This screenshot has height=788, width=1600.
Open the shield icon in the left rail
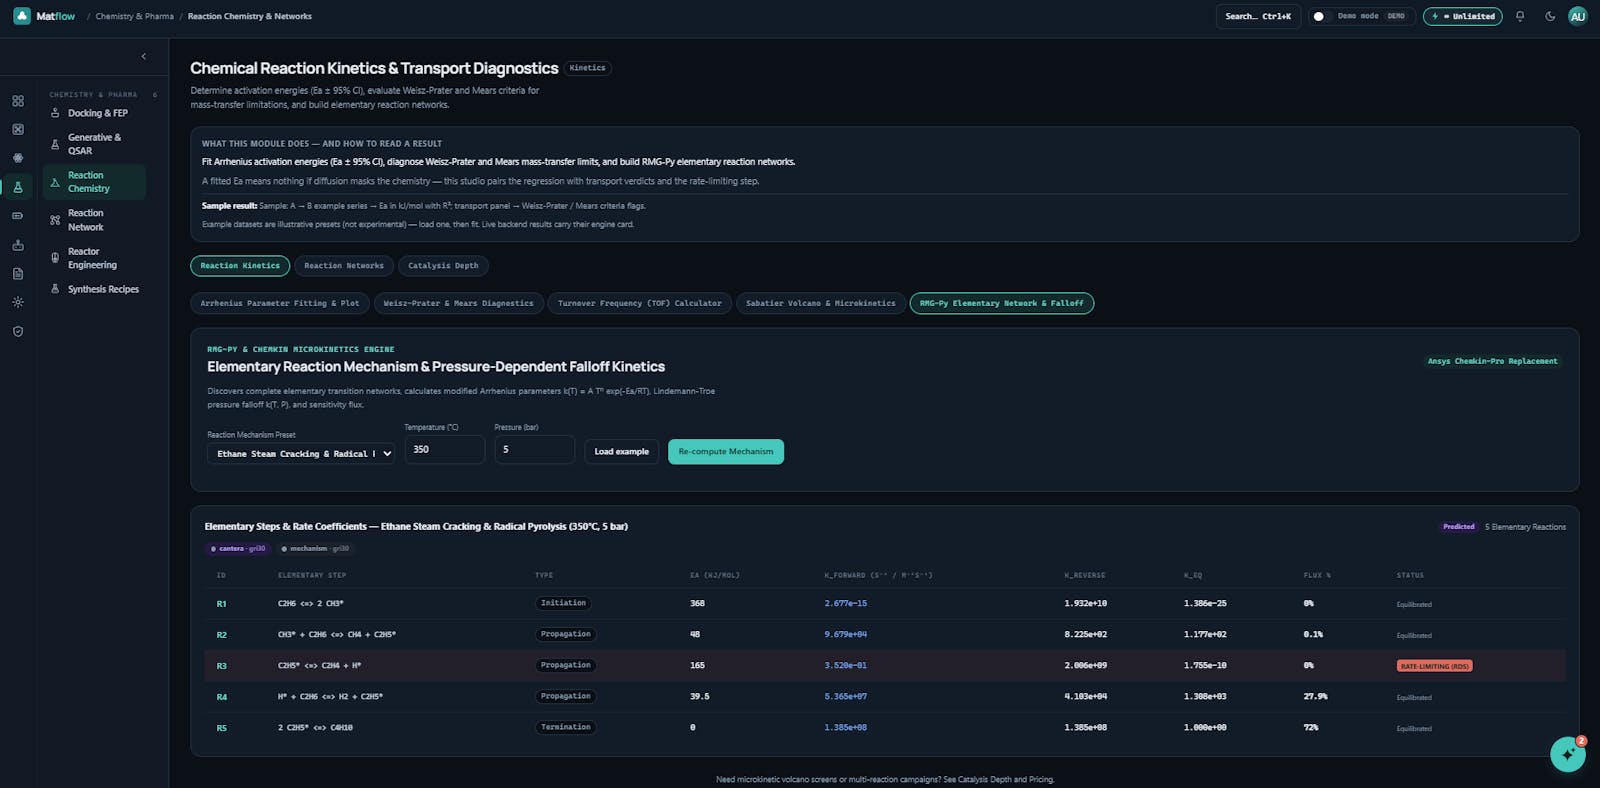(x=18, y=331)
